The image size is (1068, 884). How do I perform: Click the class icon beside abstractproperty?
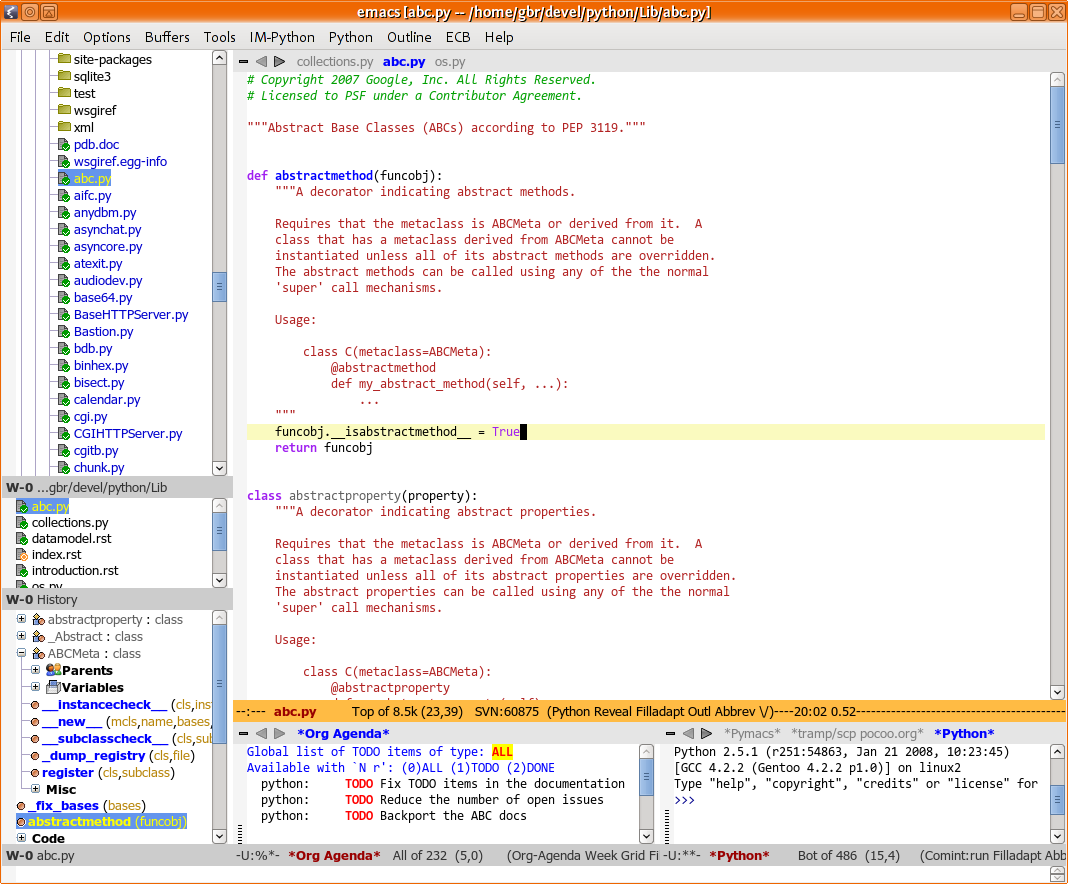(x=38, y=620)
